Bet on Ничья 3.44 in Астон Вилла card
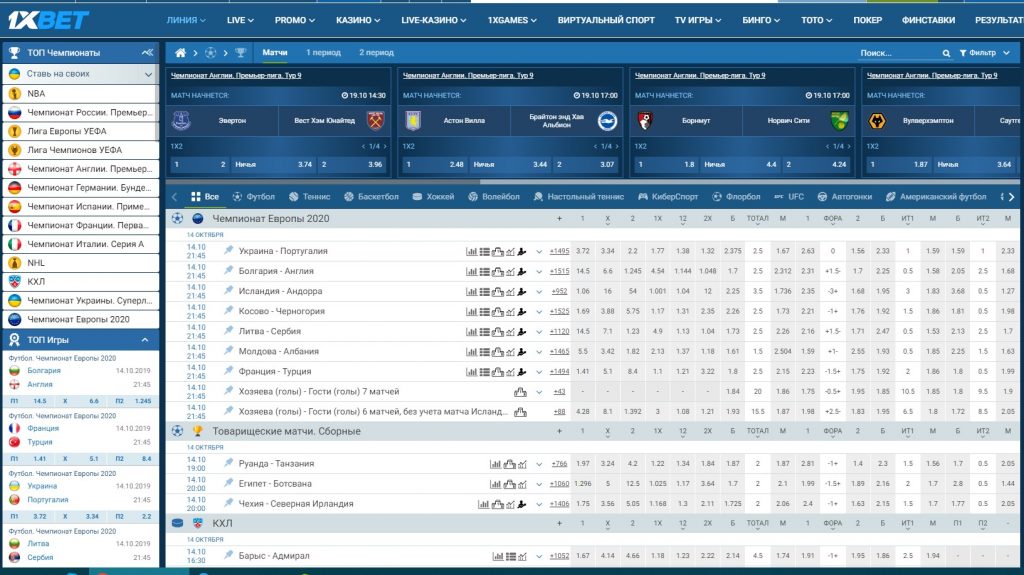1024x575 pixels. click(510, 165)
